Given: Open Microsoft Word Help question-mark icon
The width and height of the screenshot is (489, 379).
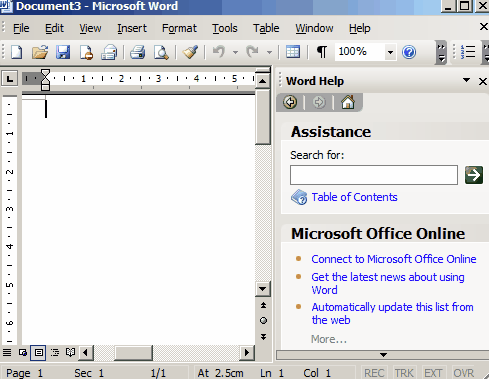Looking at the screenshot, I should (409, 52).
